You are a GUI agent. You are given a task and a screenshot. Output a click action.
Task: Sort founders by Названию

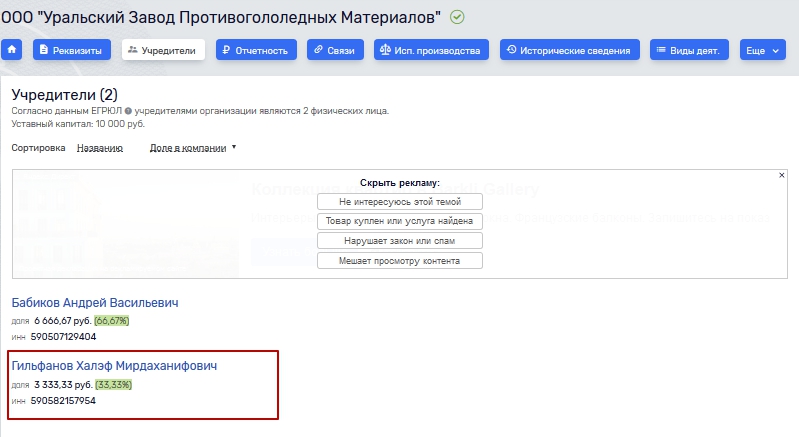[100, 148]
